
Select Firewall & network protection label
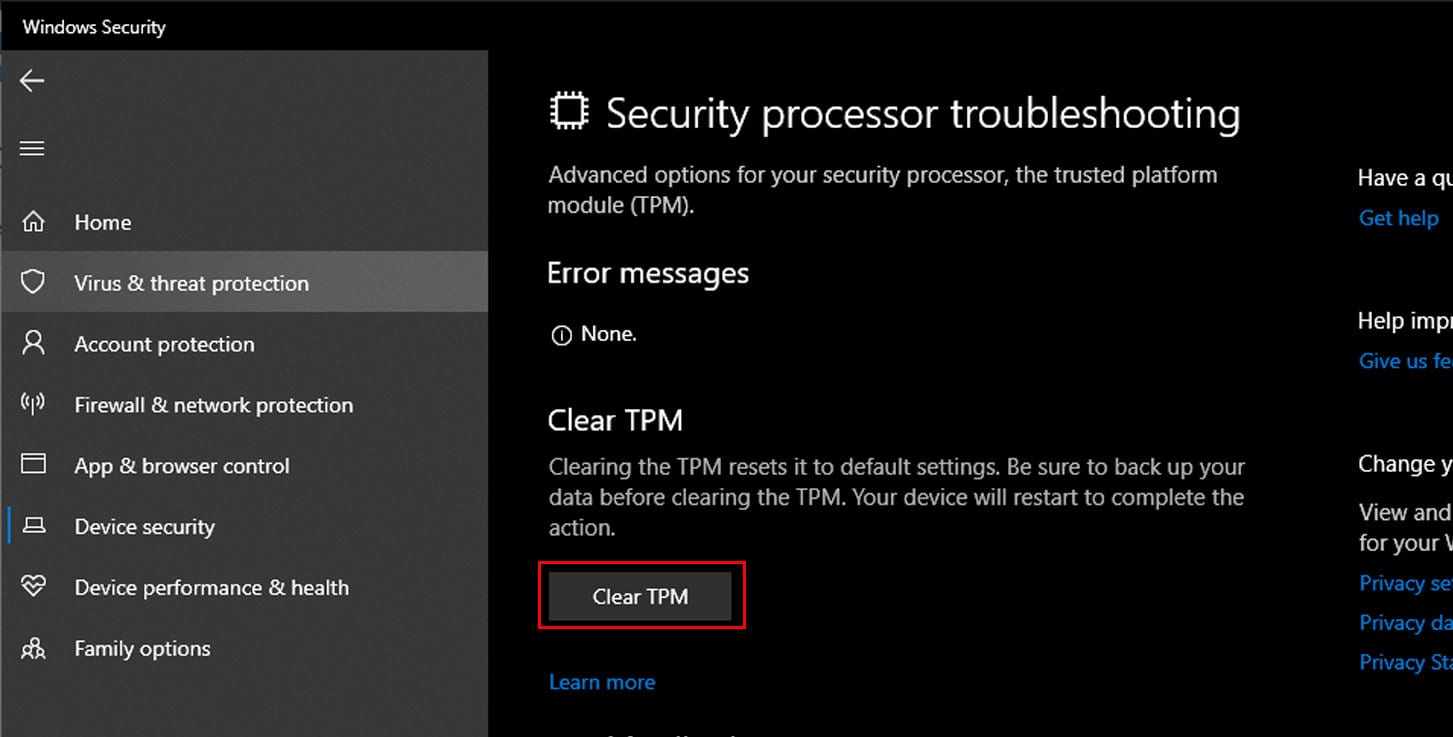pos(214,405)
